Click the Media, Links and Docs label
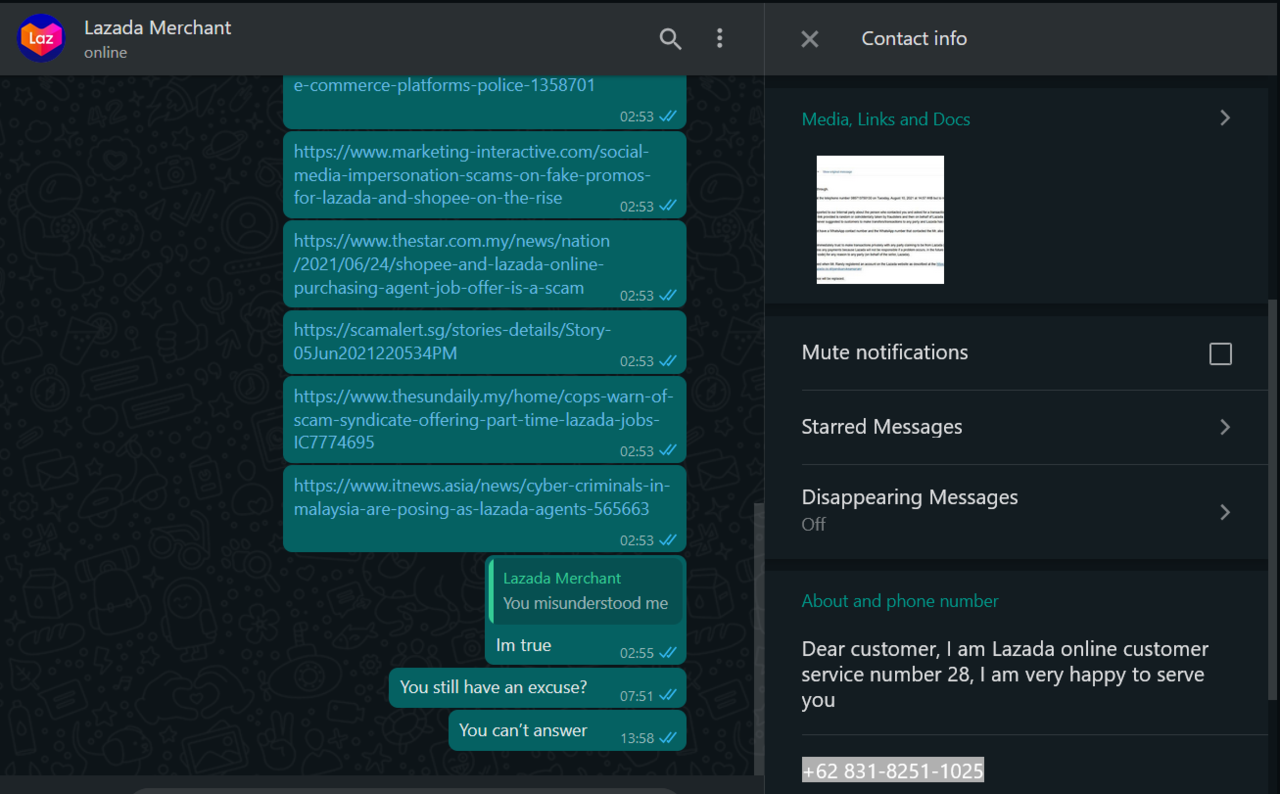Viewport: 1280px width, 794px height. 886,119
